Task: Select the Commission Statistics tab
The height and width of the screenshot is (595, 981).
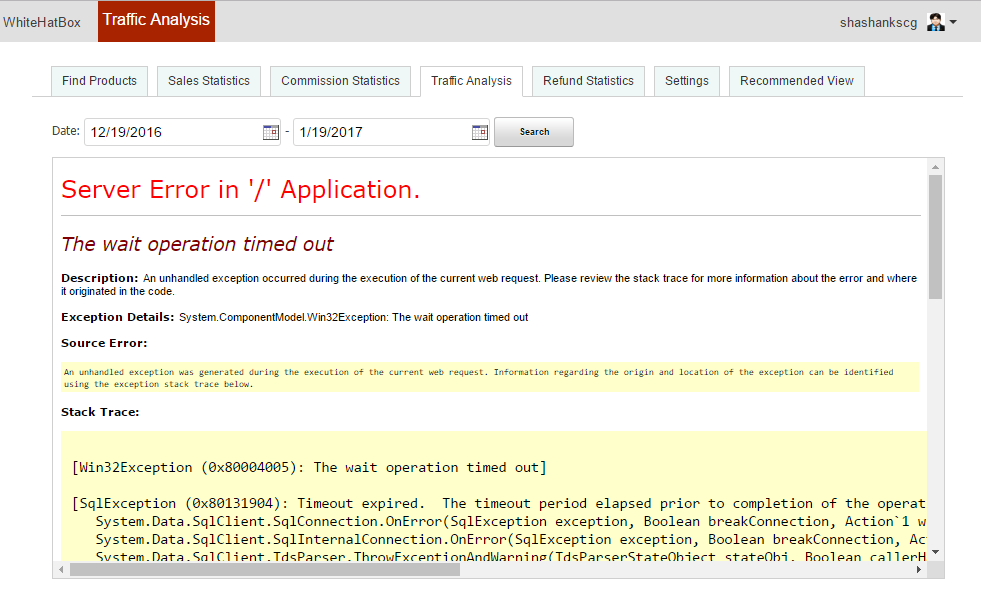Action: coord(340,81)
